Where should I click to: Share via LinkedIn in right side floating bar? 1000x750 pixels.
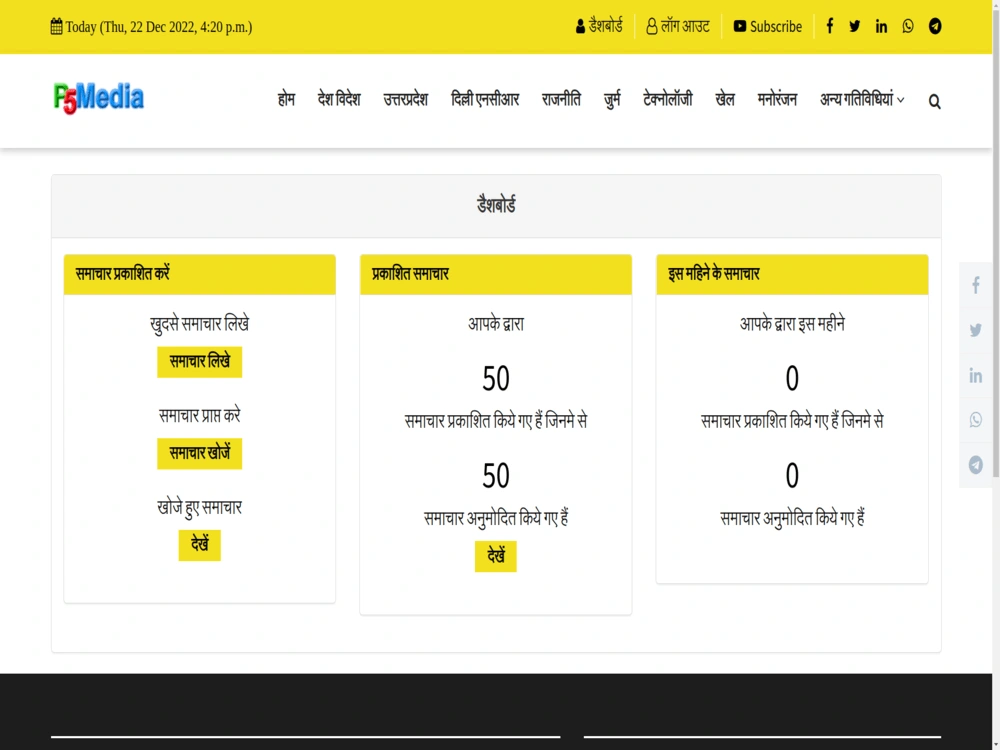(975, 375)
